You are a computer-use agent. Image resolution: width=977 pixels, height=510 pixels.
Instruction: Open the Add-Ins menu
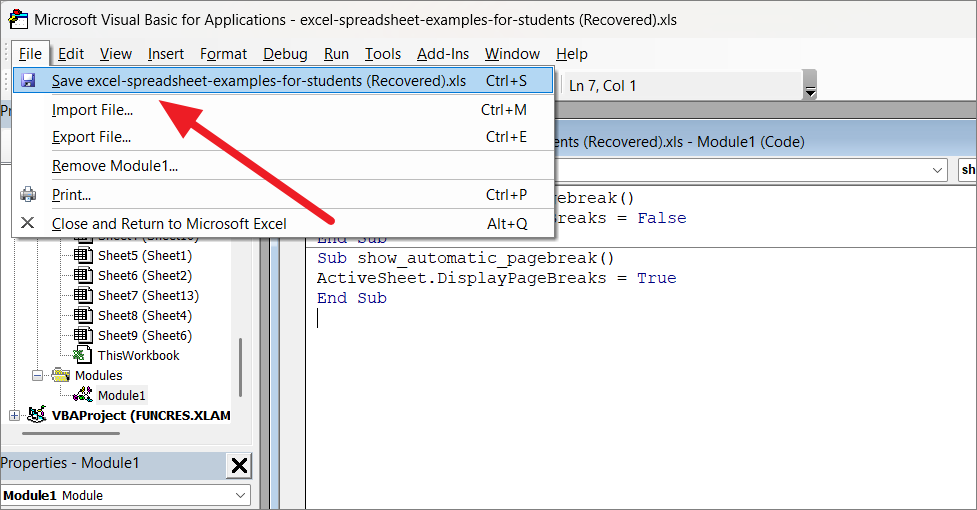click(x=443, y=54)
